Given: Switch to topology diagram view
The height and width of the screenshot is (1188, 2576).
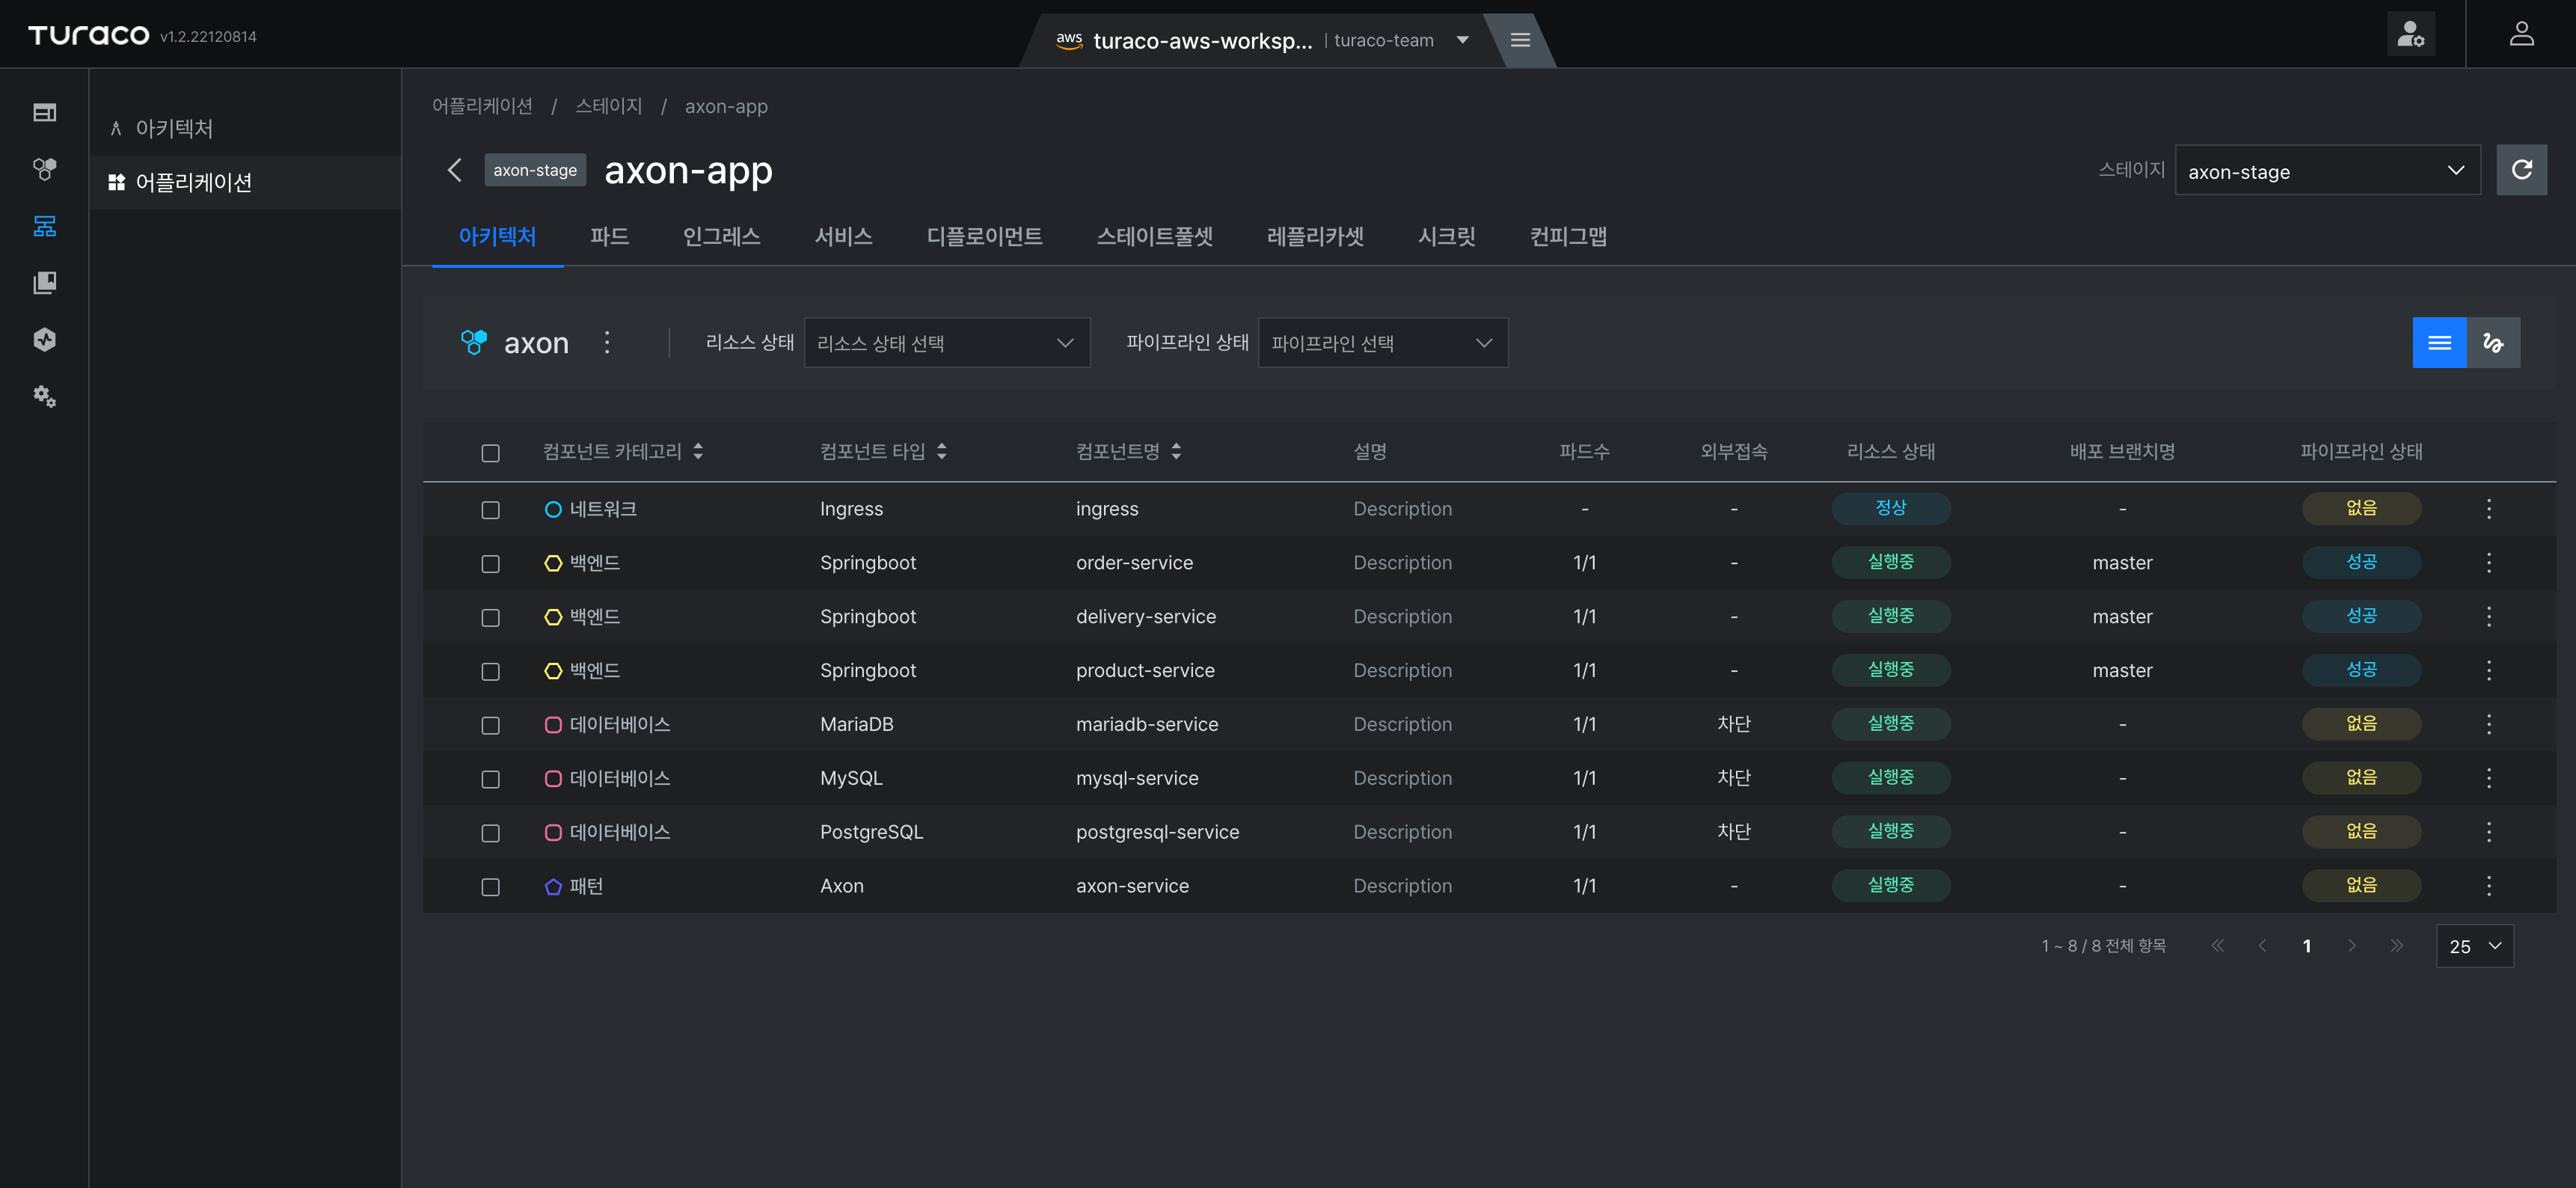Looking at the screenshot, I should [2493, 343].
